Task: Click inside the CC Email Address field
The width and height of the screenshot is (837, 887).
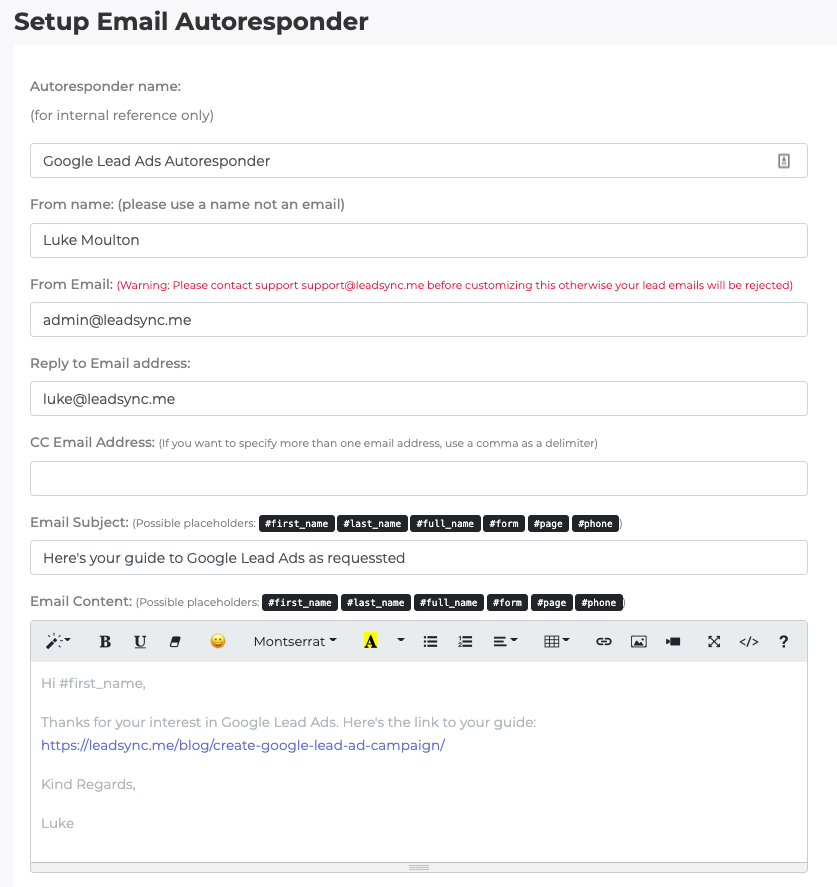Action: [x=418, y=478]
